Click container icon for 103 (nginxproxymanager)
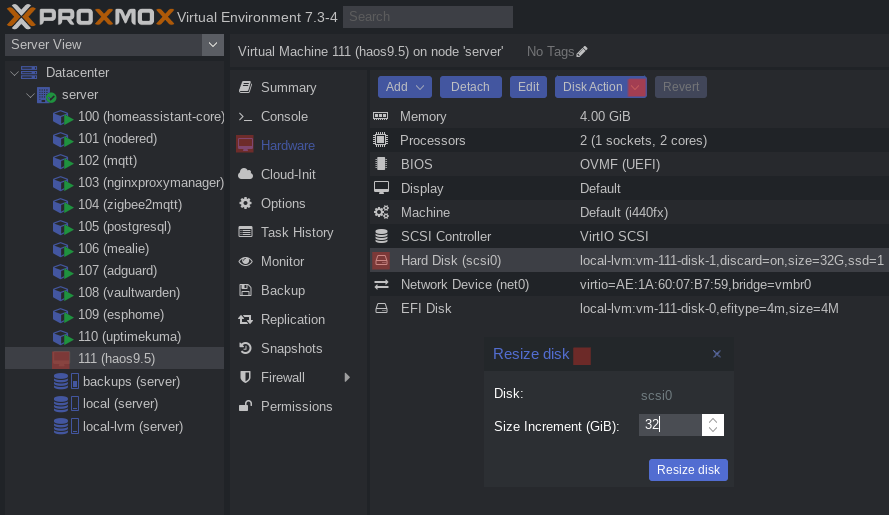Viewport: 889px width, 515px height. 62,184
